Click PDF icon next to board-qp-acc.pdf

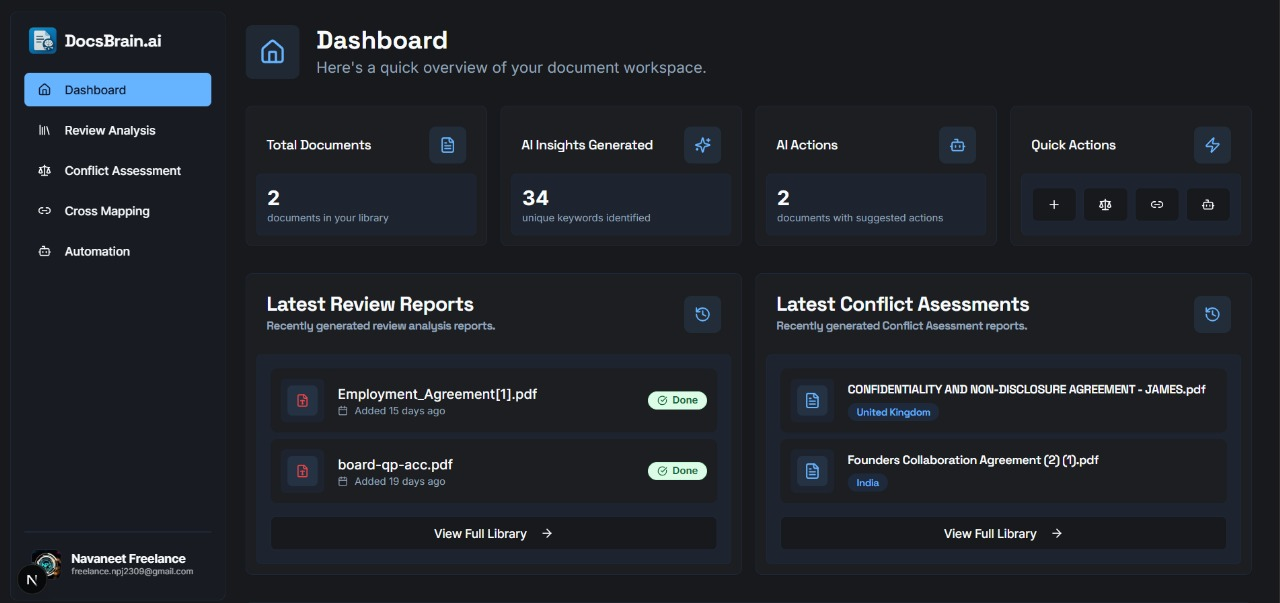coord(302,471)
